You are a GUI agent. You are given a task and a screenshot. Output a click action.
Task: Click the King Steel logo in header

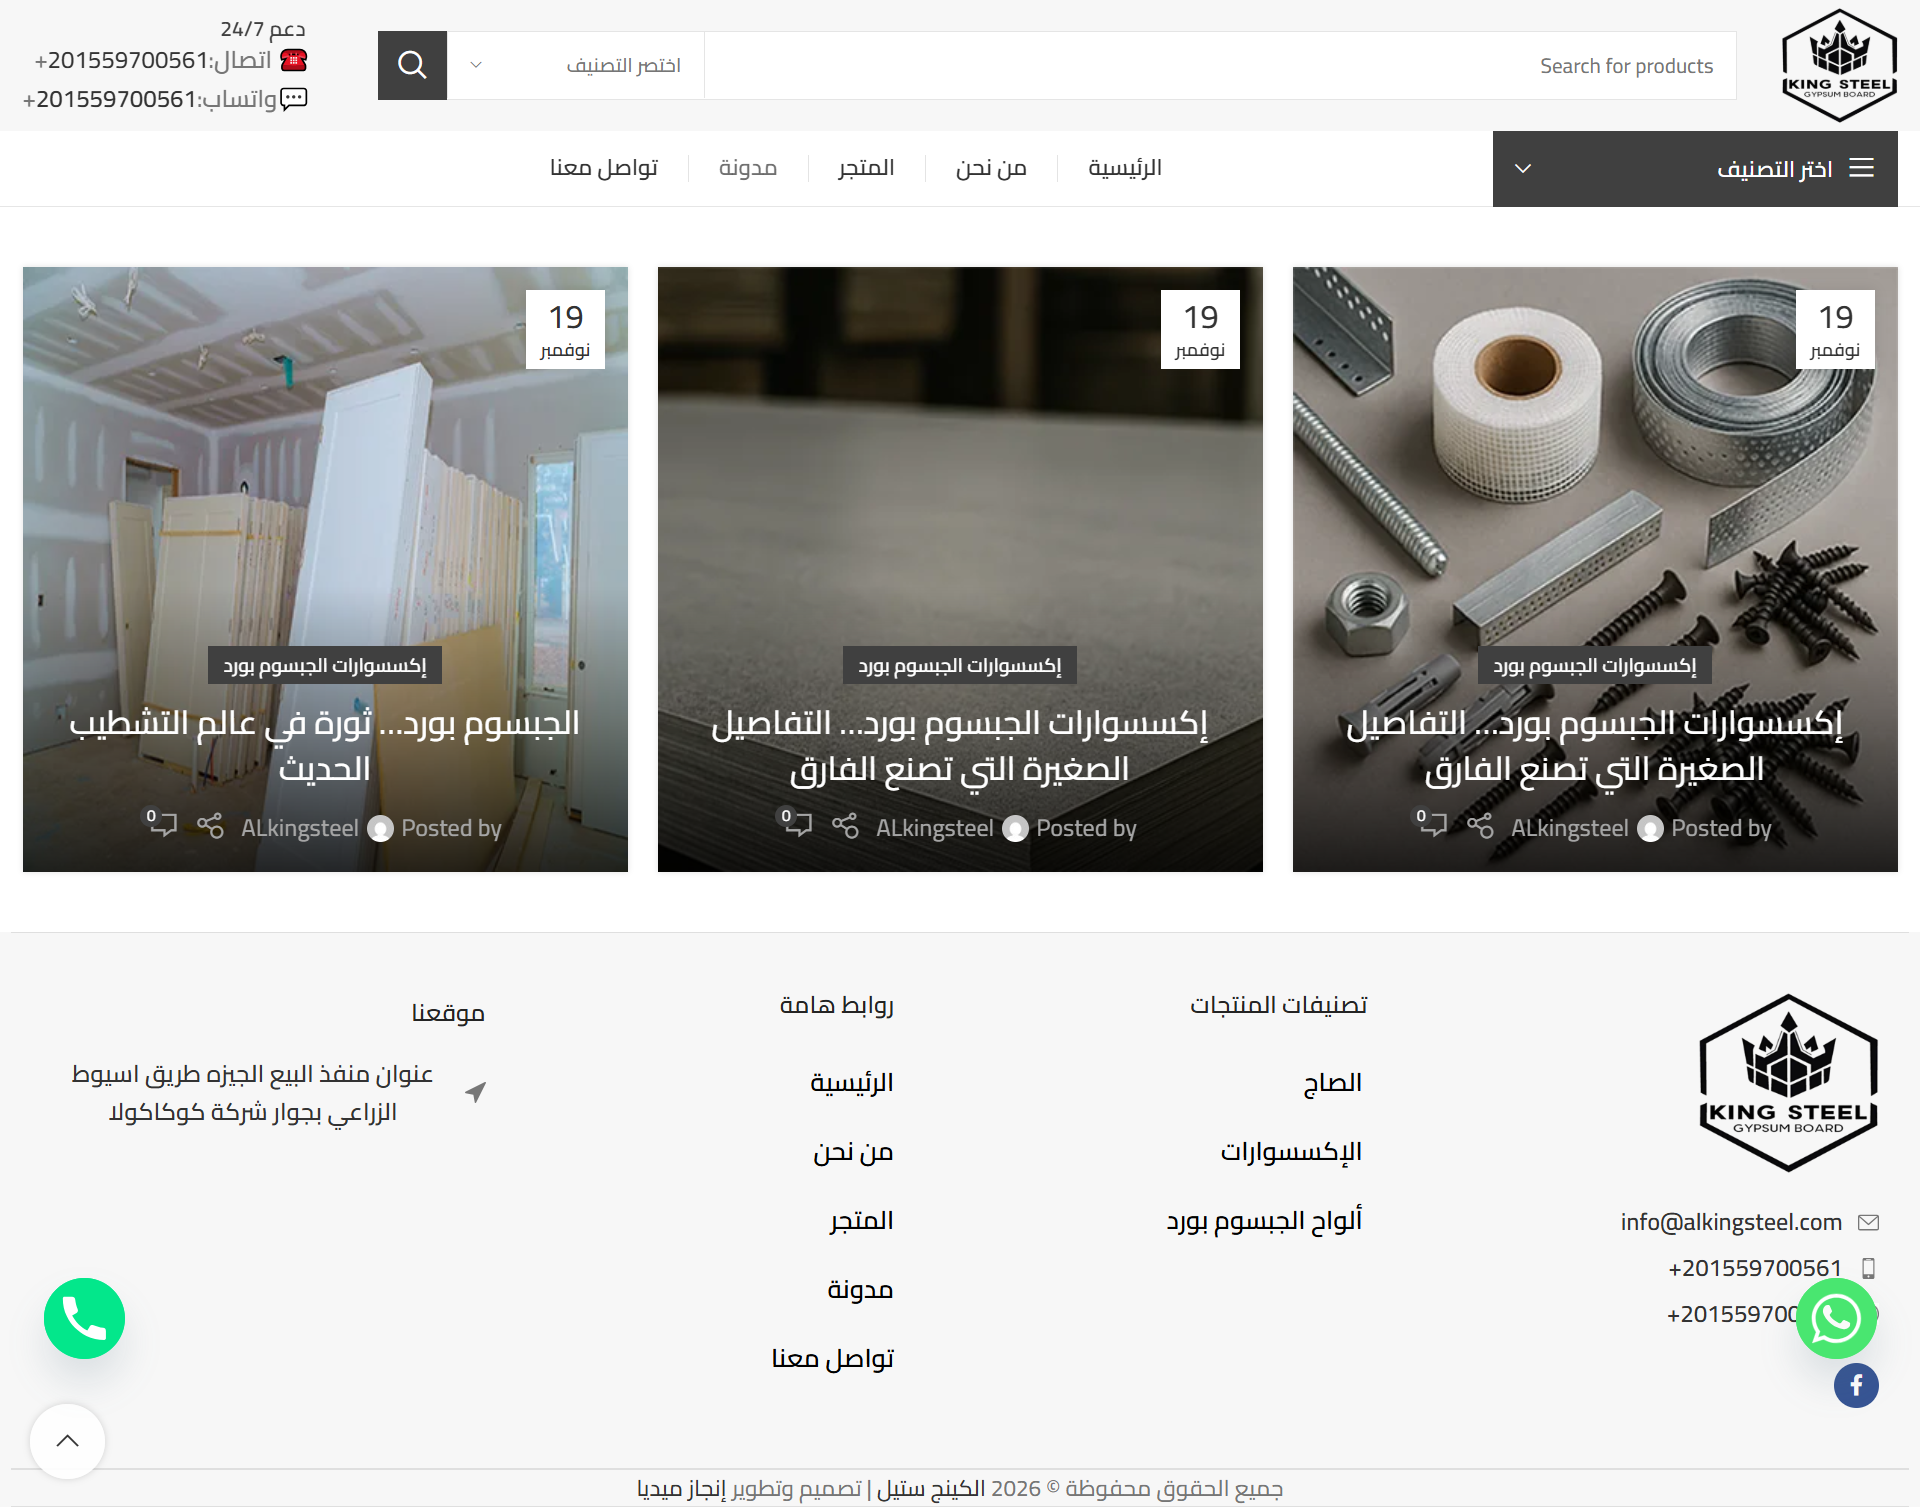tap(1839, 65)
